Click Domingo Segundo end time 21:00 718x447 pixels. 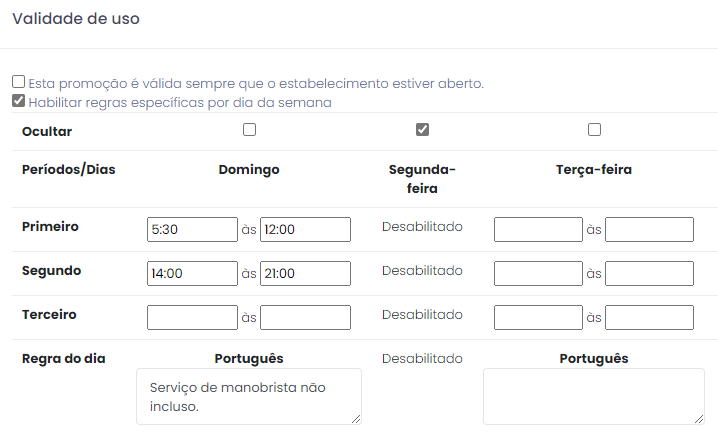pos(305,273)
